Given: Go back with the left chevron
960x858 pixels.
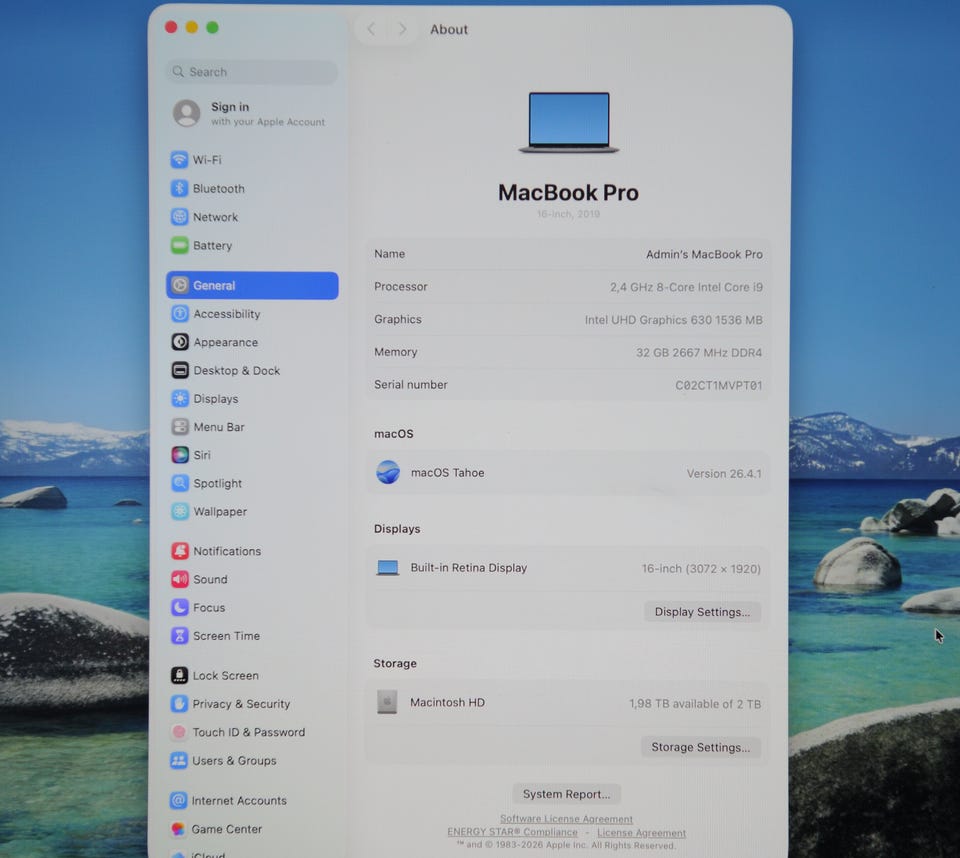Looking at the screenshot, I should (371, 29).
